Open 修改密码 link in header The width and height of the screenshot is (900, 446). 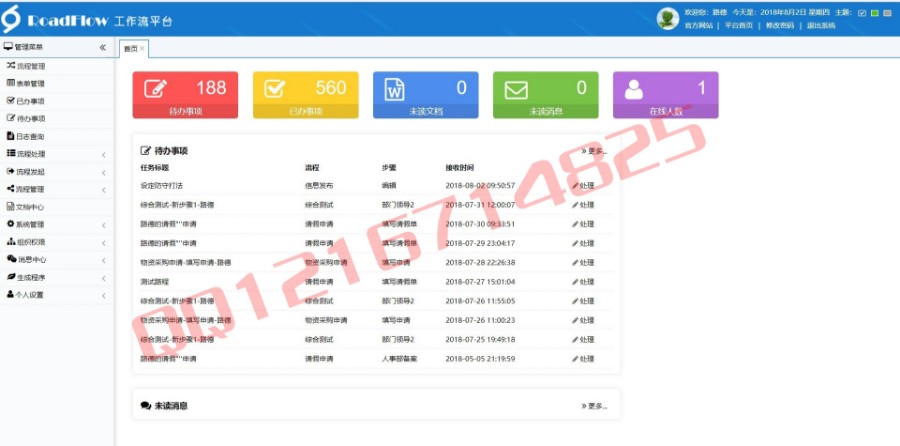pyautogui.click(x=780, y=26)
